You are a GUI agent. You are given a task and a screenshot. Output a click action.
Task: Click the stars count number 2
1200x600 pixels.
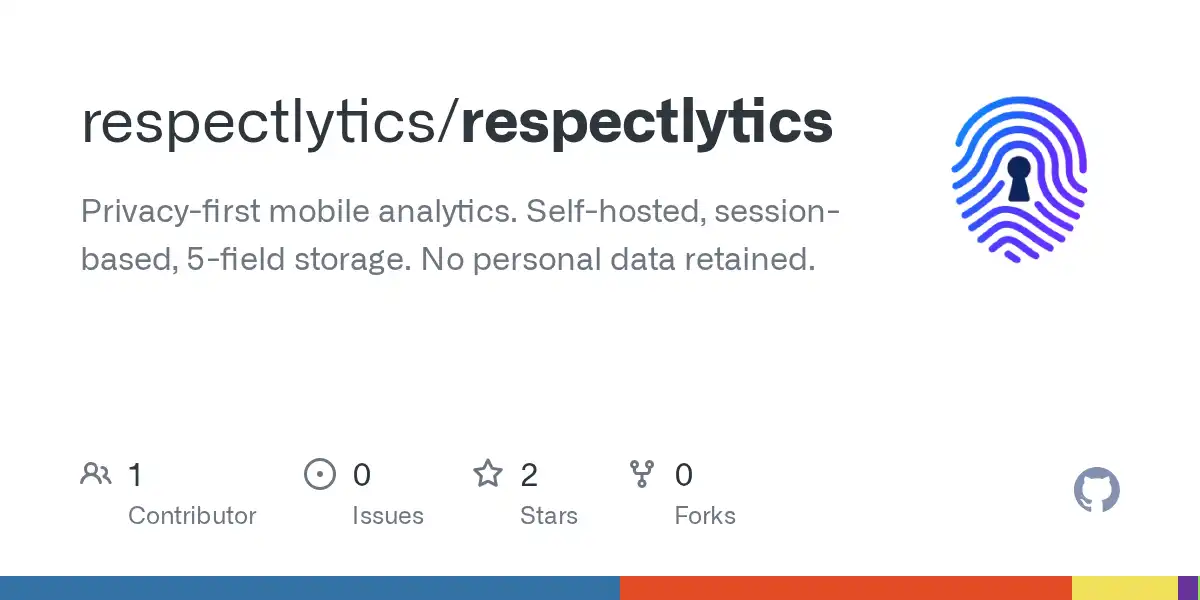coord(529,475)
